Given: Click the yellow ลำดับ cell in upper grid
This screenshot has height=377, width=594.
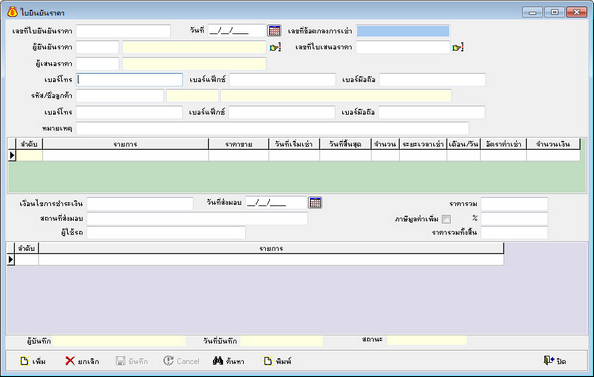Looking at the screenshot, I should tap(29, 155).
